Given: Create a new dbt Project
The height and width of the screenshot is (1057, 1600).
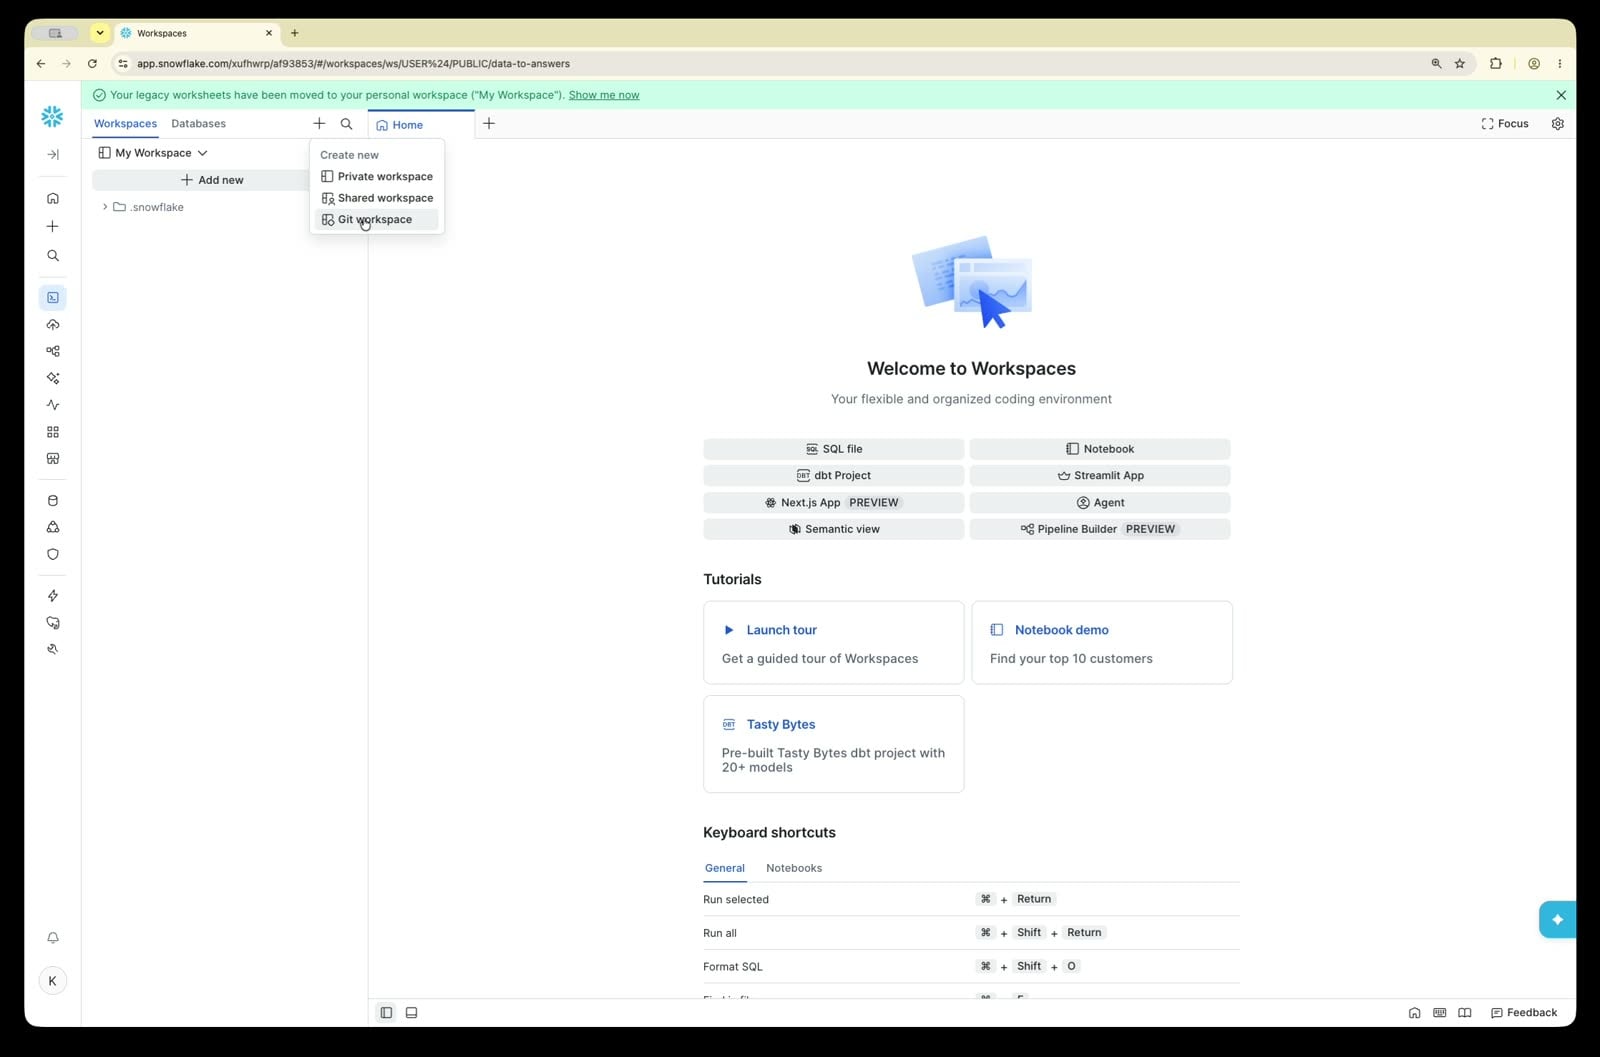Looking at the screenshot, I should [834, 476].
